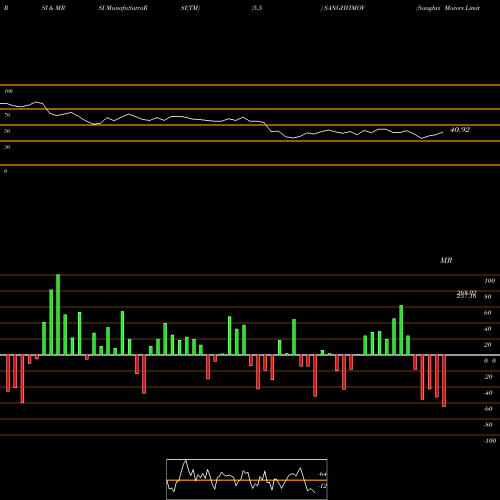Click the RSI axis label 30
The height and width of the screenshot is (500, 500).
click(x=7, y=147)
